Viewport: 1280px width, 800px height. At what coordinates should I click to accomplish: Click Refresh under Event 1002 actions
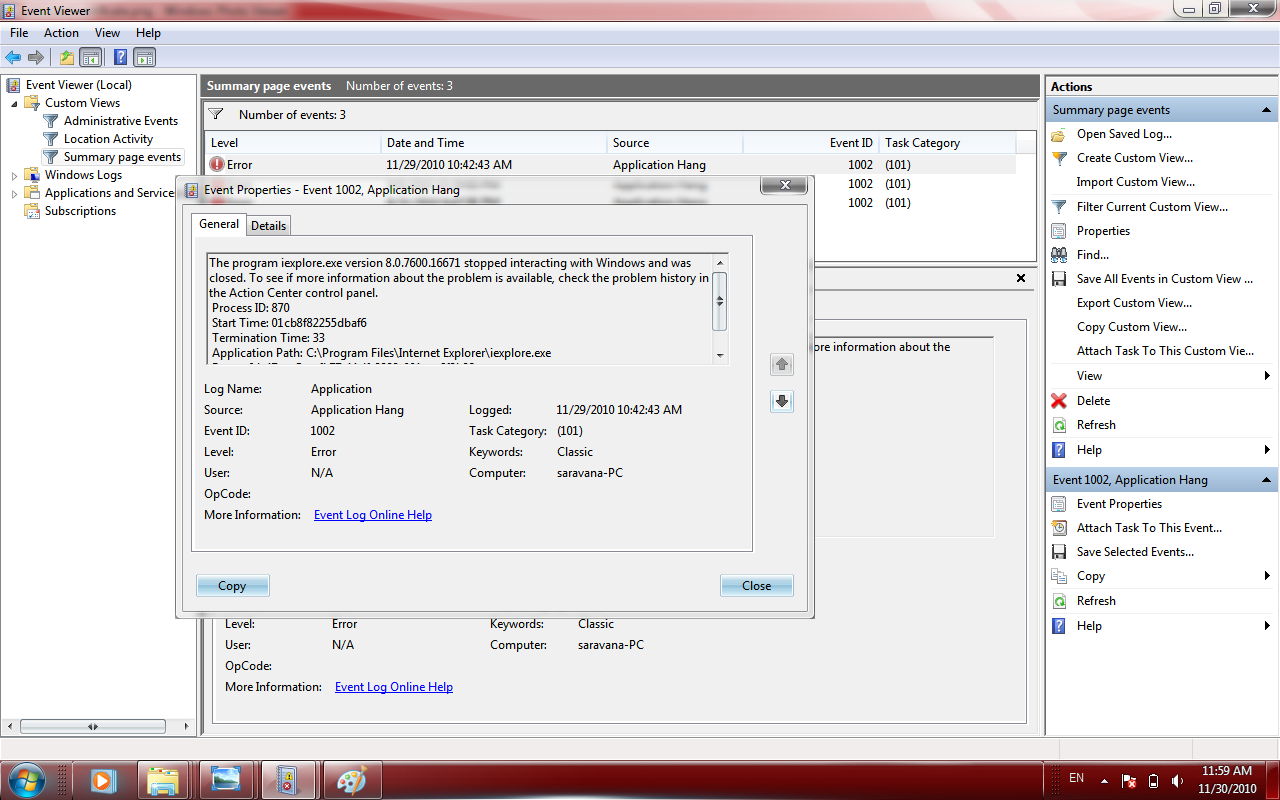[1096, 601]
